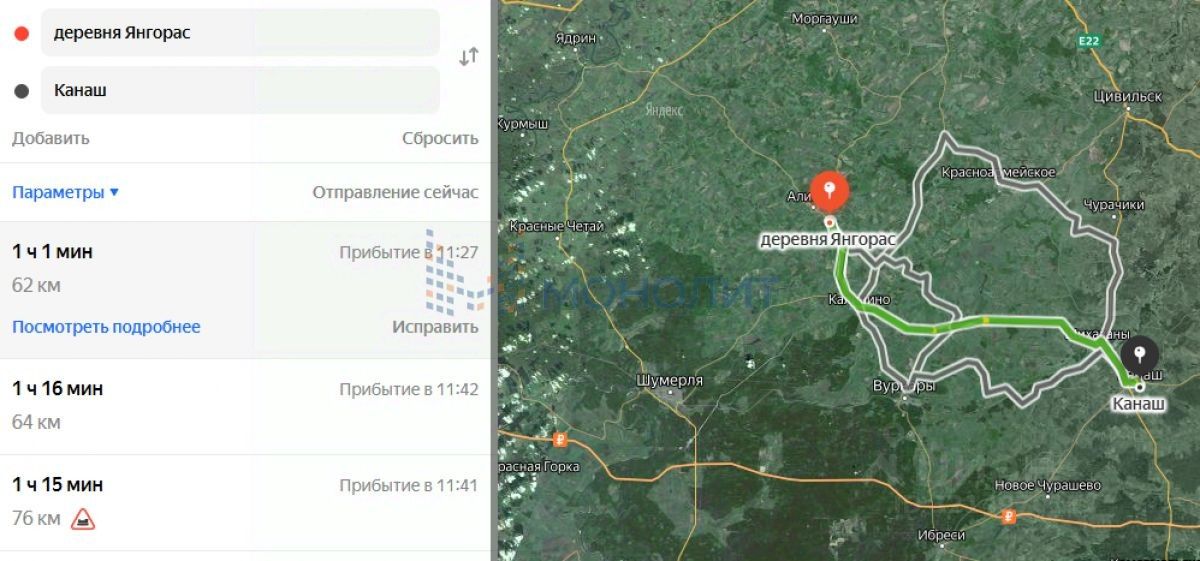Image resolution: width=1200 pixels, height=561 pixels.
Task: Swap origin and destination with arrows icon
Action: click(x=468, y=57)
